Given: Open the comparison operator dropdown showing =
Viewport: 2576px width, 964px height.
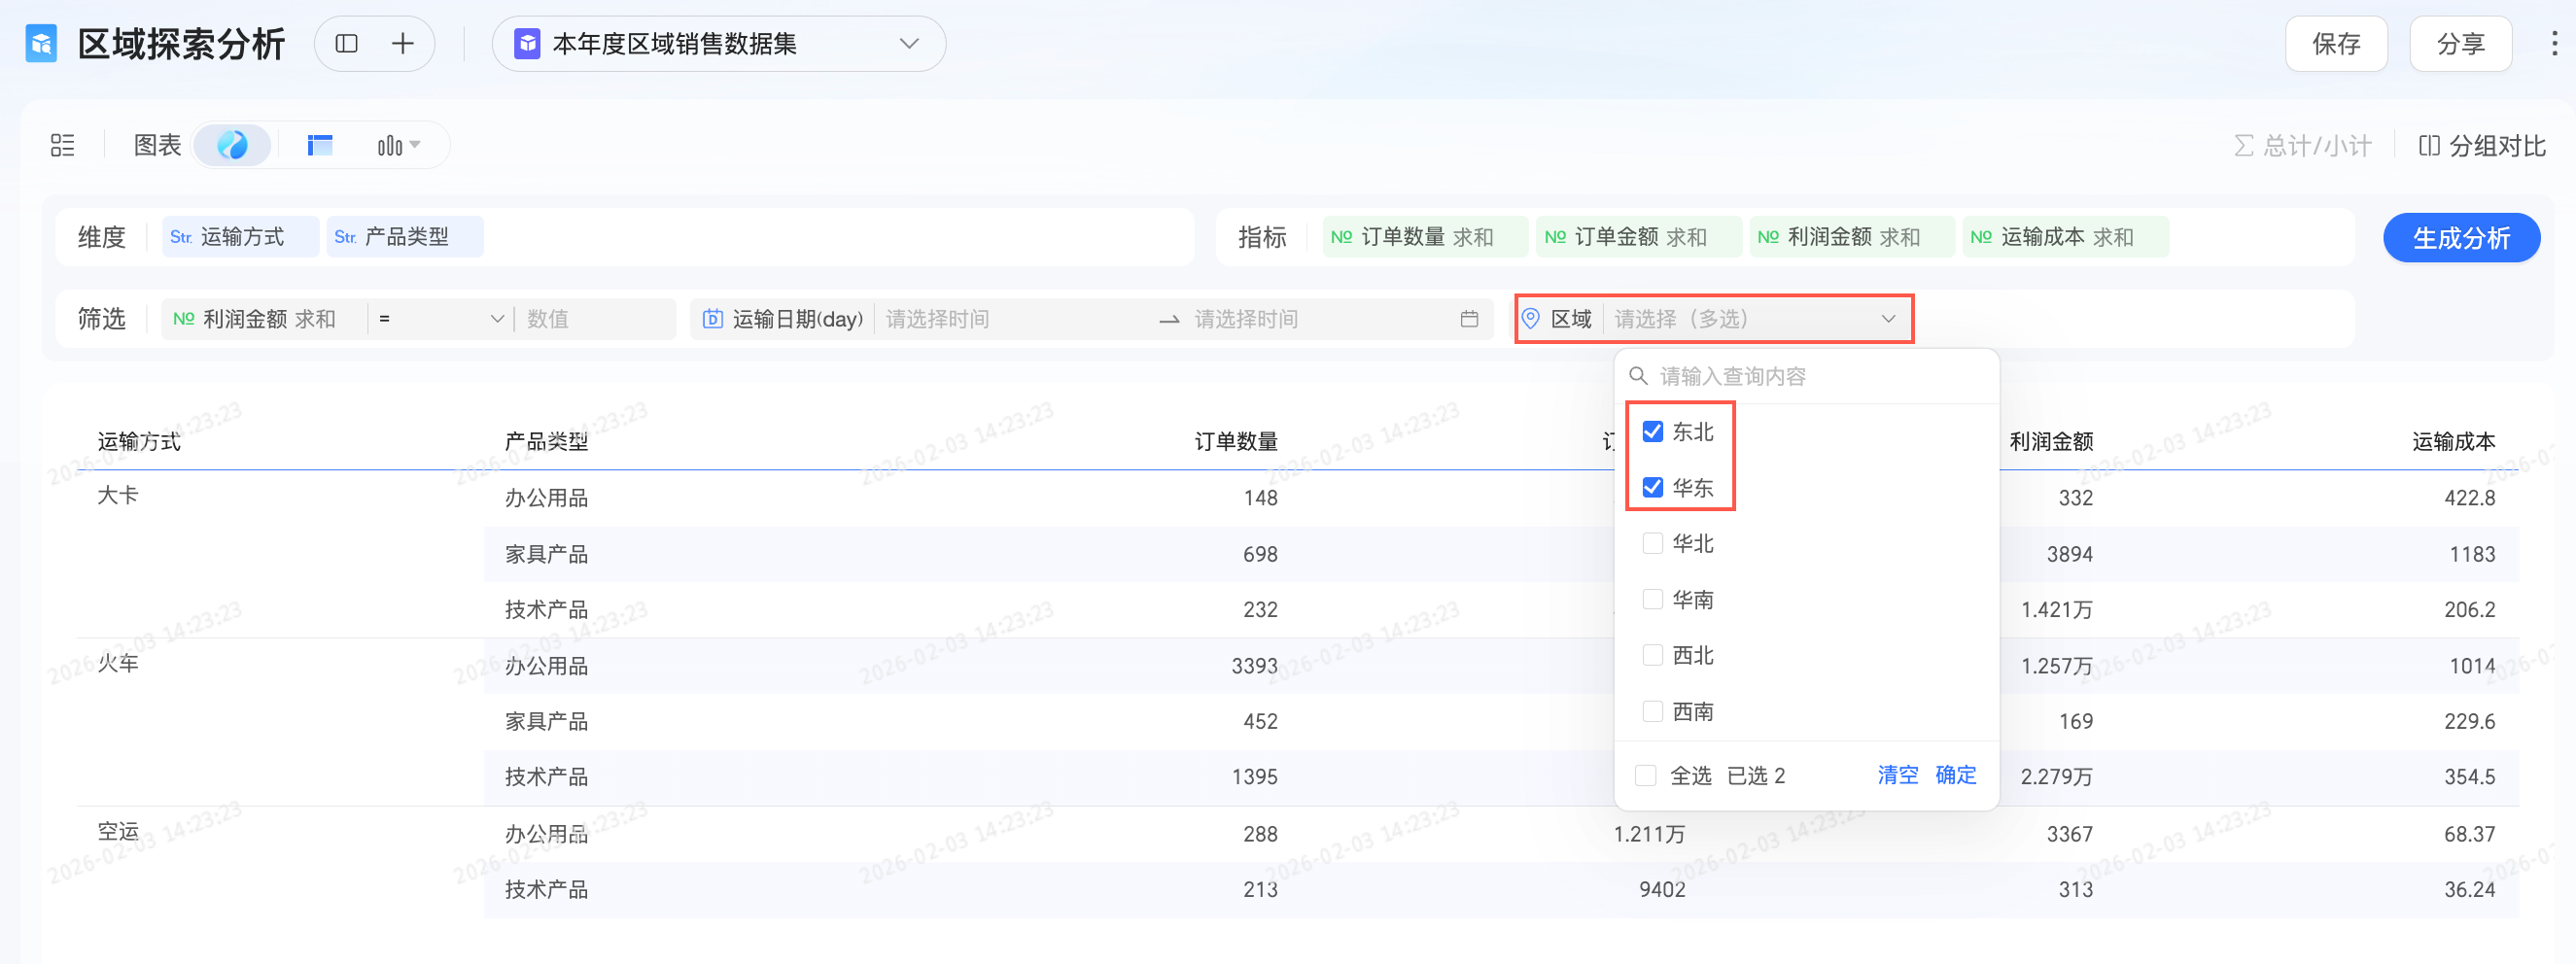Looking at the screenshot, I should point(440,319).
